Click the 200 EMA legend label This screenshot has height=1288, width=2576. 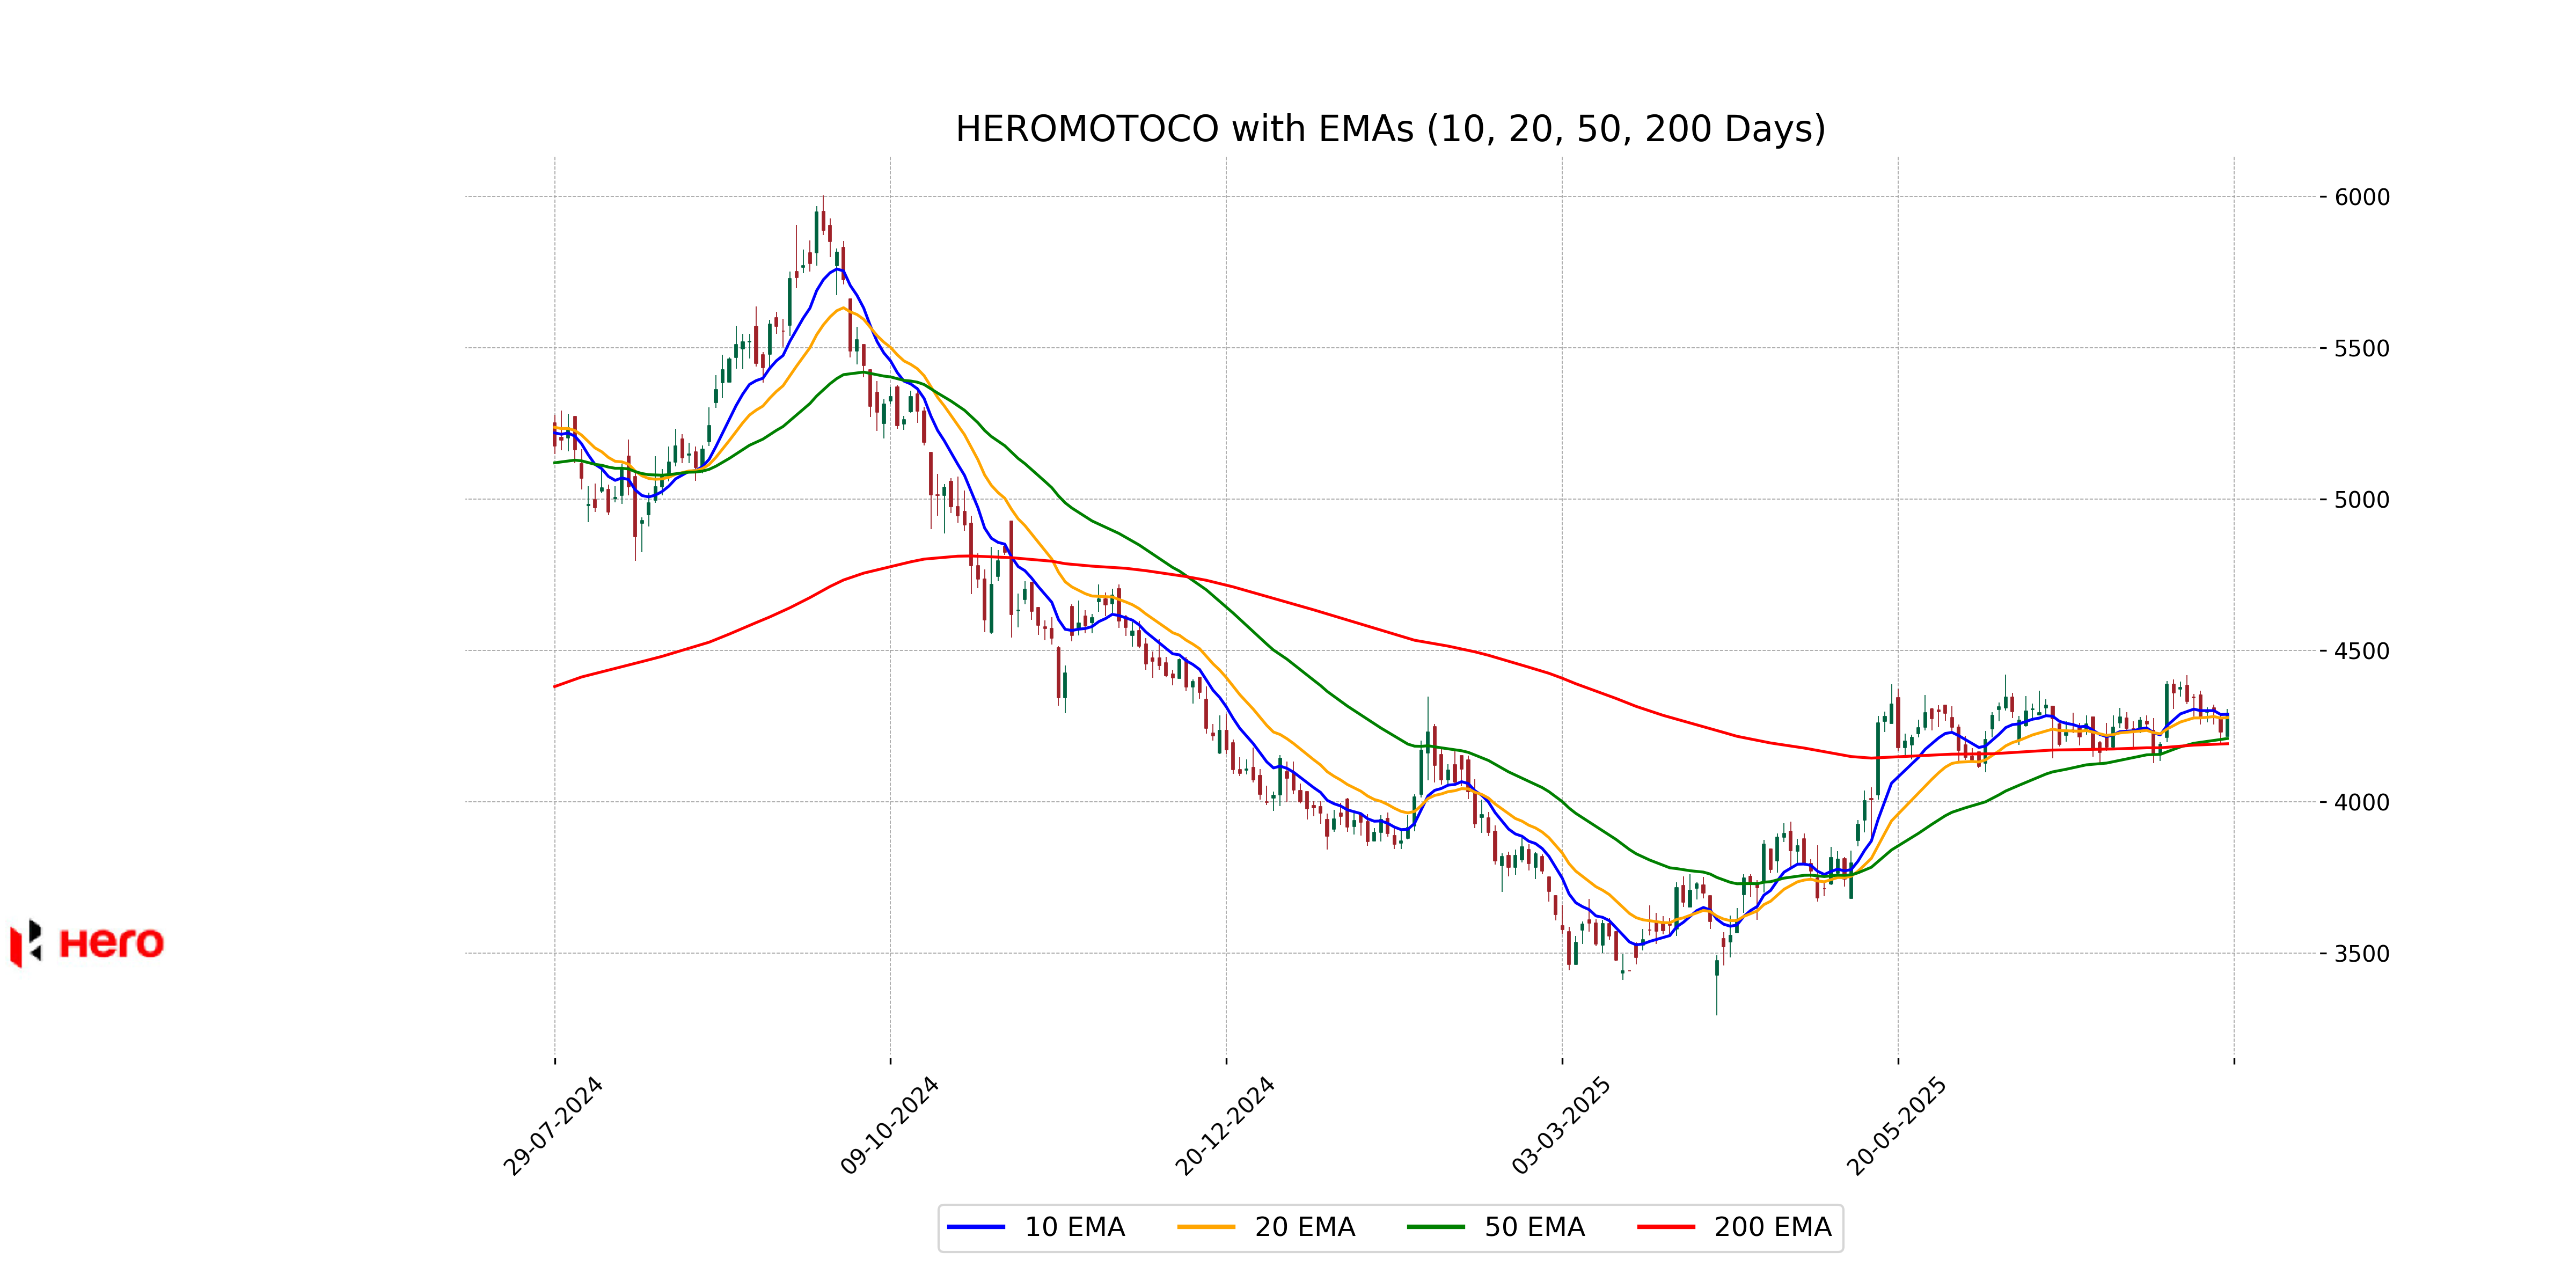tap(1772, 1227)
